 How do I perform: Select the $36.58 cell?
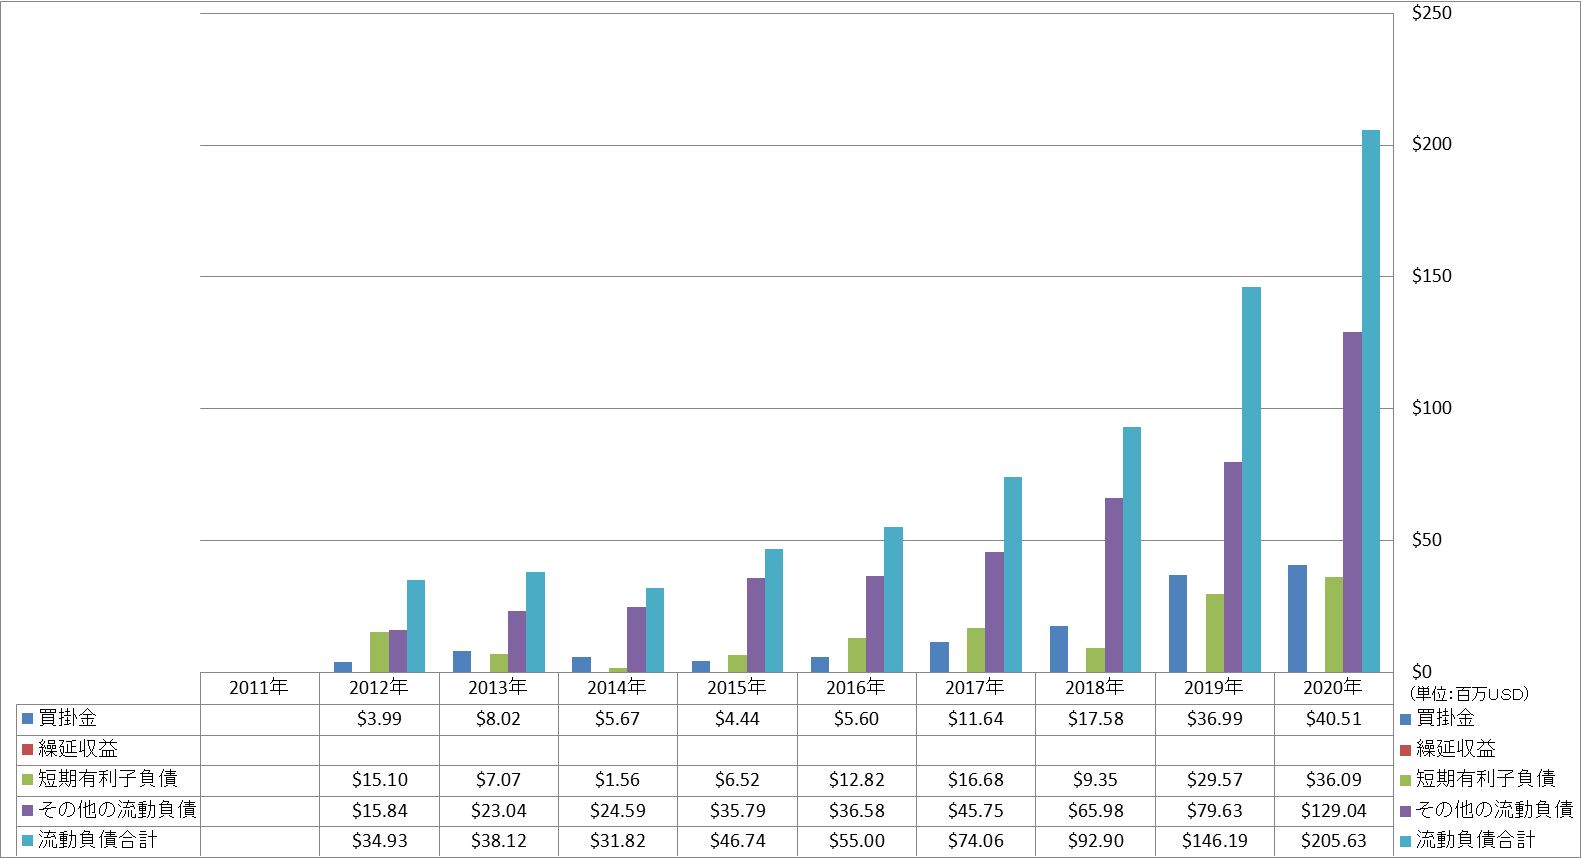[856, 810]
